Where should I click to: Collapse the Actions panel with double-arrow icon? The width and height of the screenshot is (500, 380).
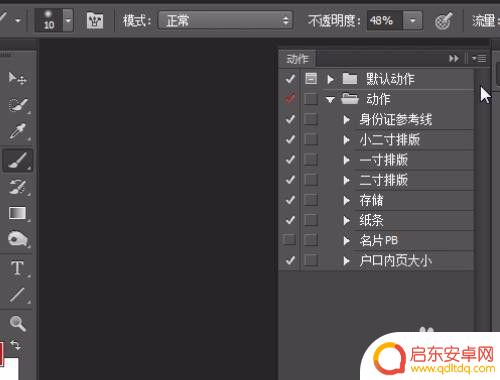click(453, 59)
